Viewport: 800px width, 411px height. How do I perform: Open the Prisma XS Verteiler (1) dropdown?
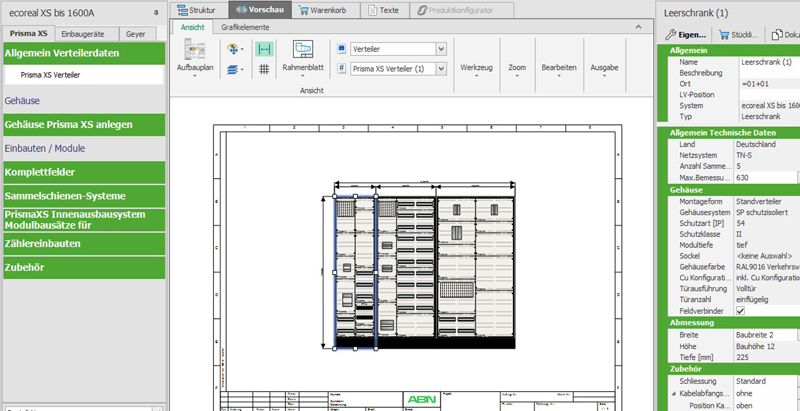(x=441, y=68)
